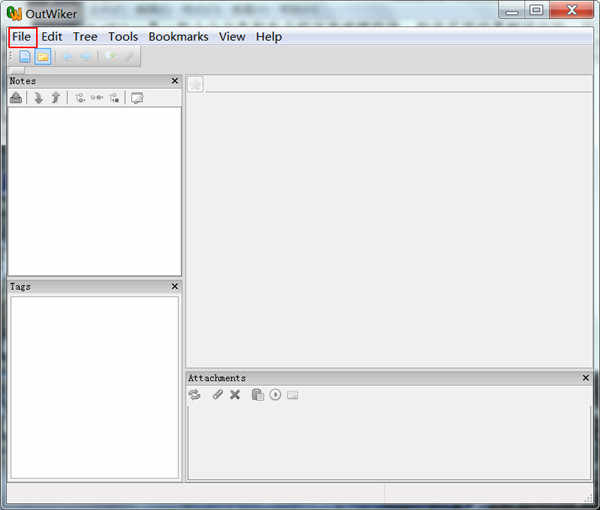Click the yellow open-folder toolbar icon
Image resolution: width=600 pixels, height=510 pixels.
43,57
